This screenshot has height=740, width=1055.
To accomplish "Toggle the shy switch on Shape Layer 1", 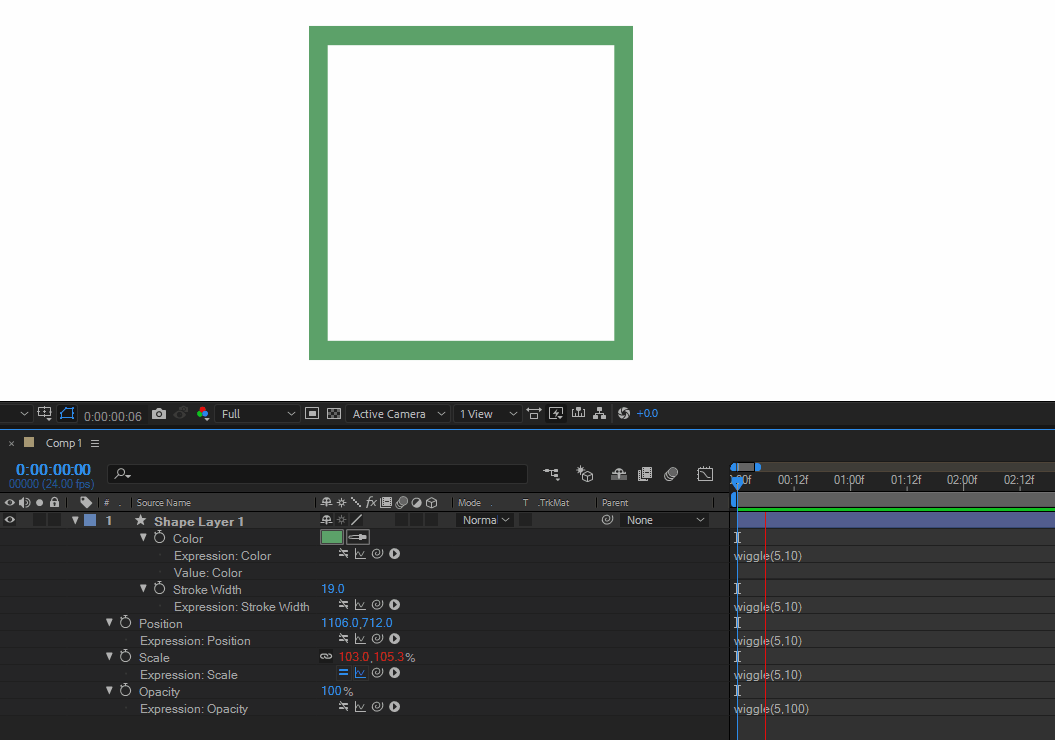I will (326, 520).
